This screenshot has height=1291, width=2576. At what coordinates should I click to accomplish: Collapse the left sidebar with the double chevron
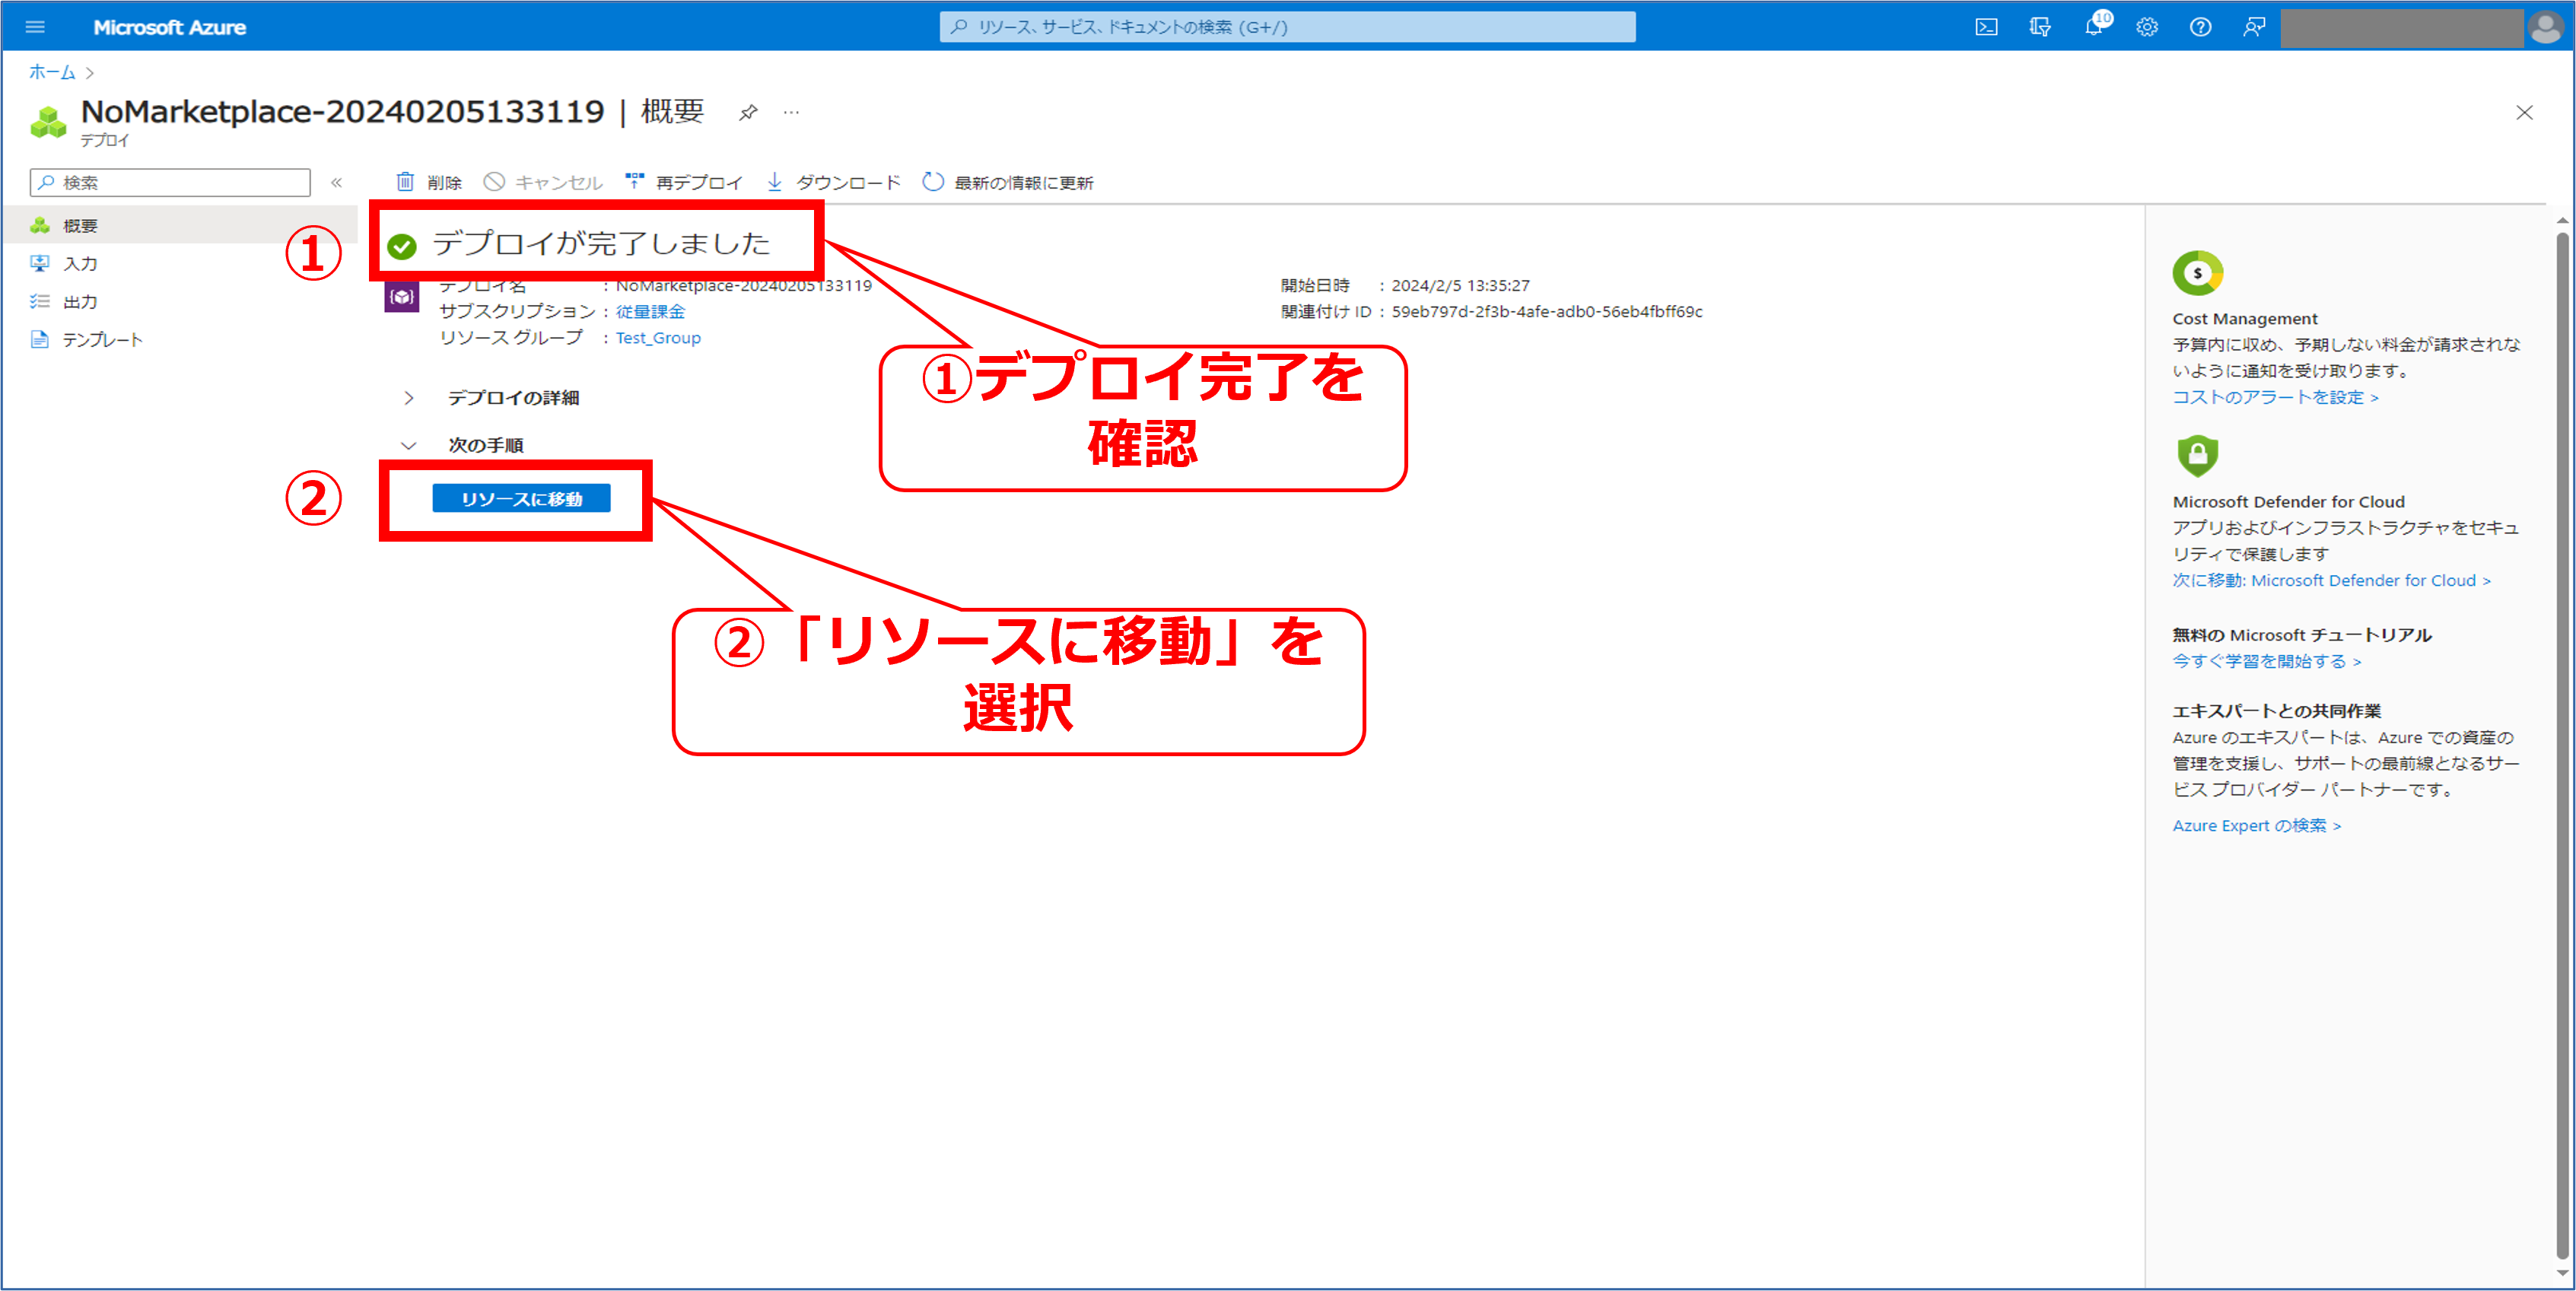click(x=337, y=182)
